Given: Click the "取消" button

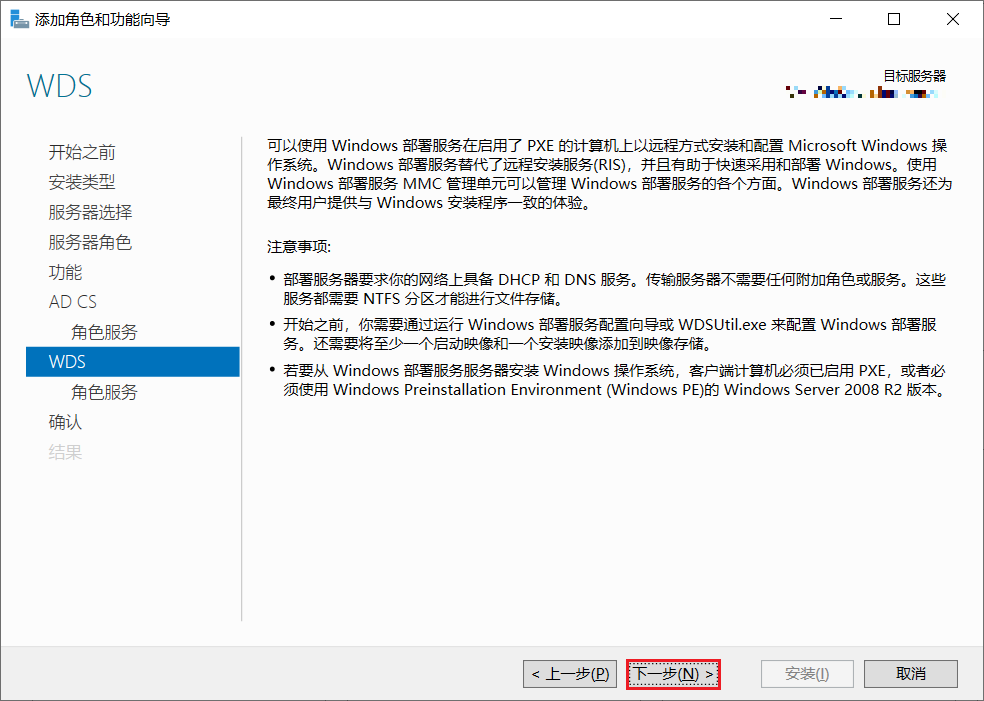Looking at the screenshot, I should (x=910, y=673).
